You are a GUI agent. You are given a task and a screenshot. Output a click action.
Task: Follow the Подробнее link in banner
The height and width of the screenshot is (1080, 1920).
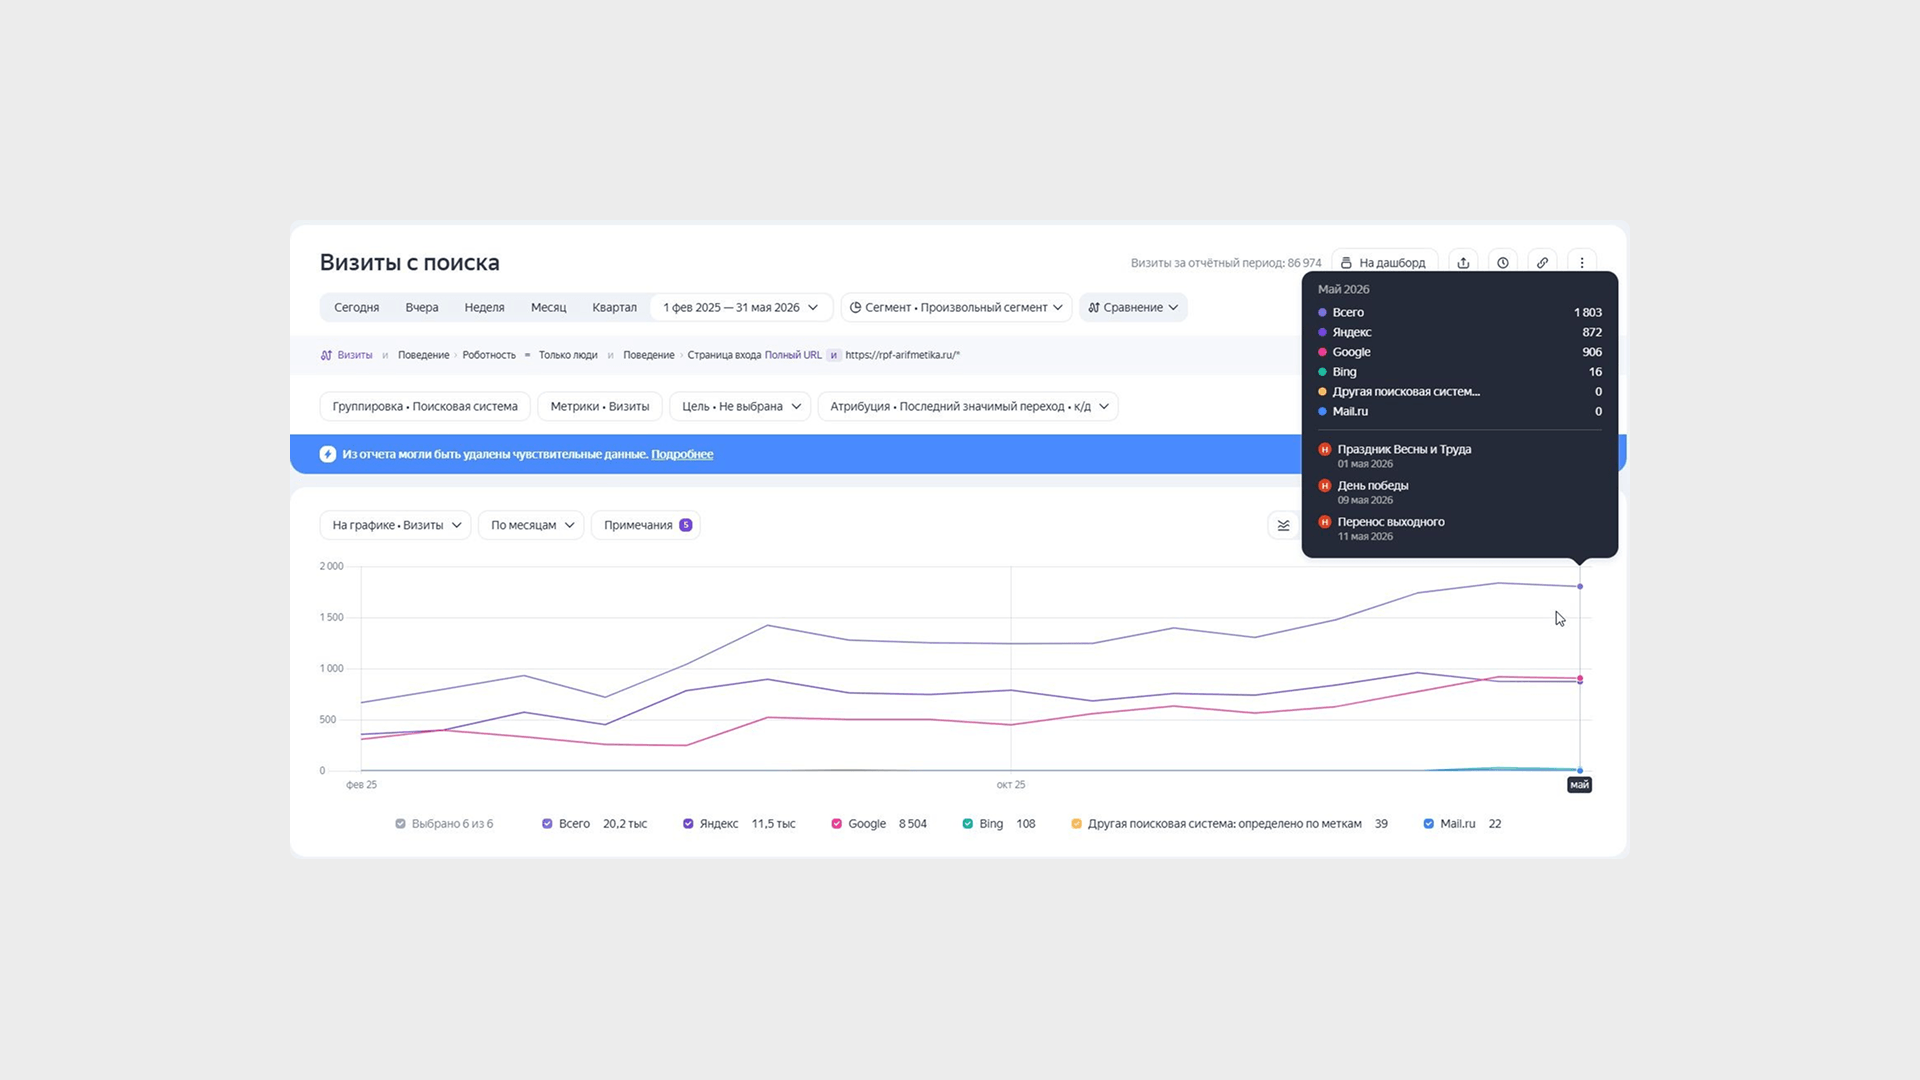[x=682, y=454]
